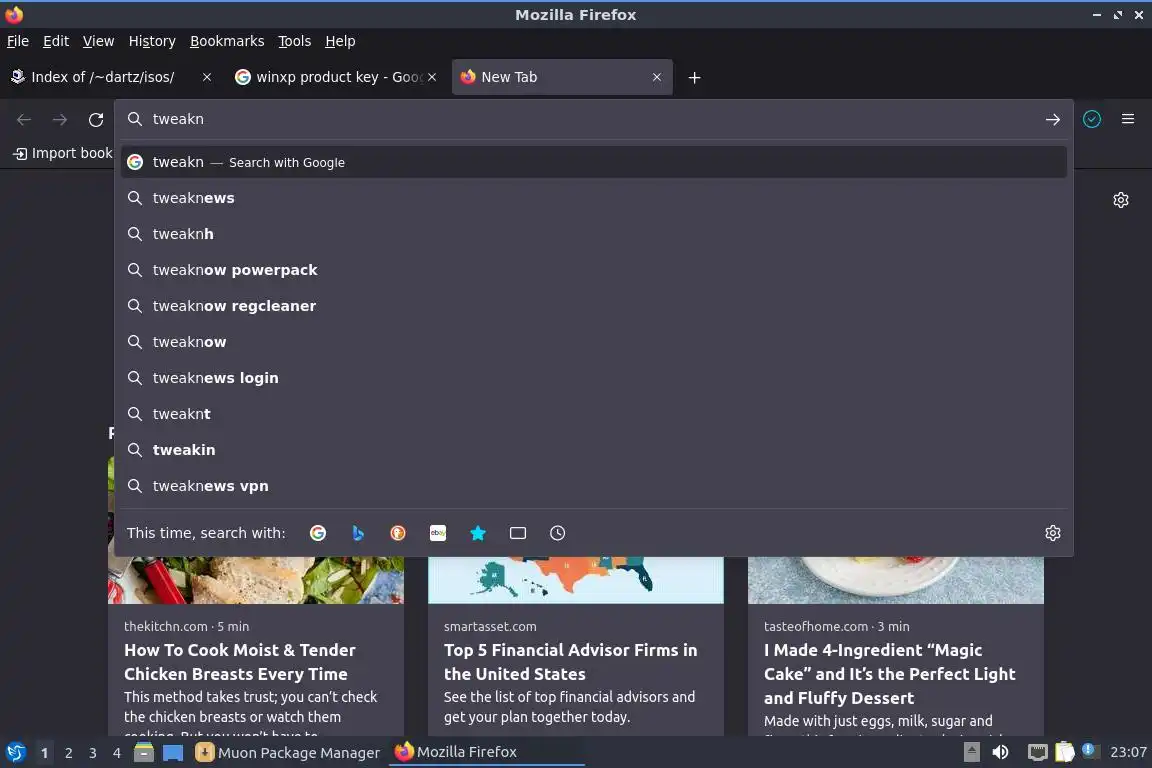The width and height of the screenshot is (1152, 768).
Task: Search history with the clock icon
Action: (558, 533)
